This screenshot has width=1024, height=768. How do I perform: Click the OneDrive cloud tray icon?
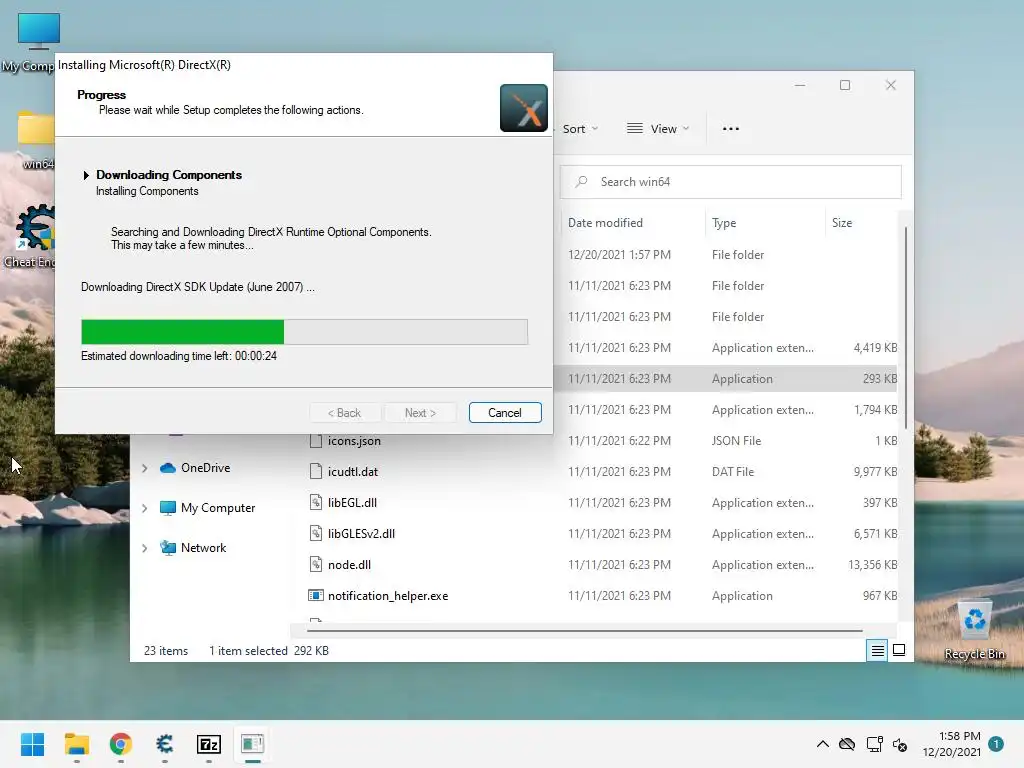click(x=847, y=744)
